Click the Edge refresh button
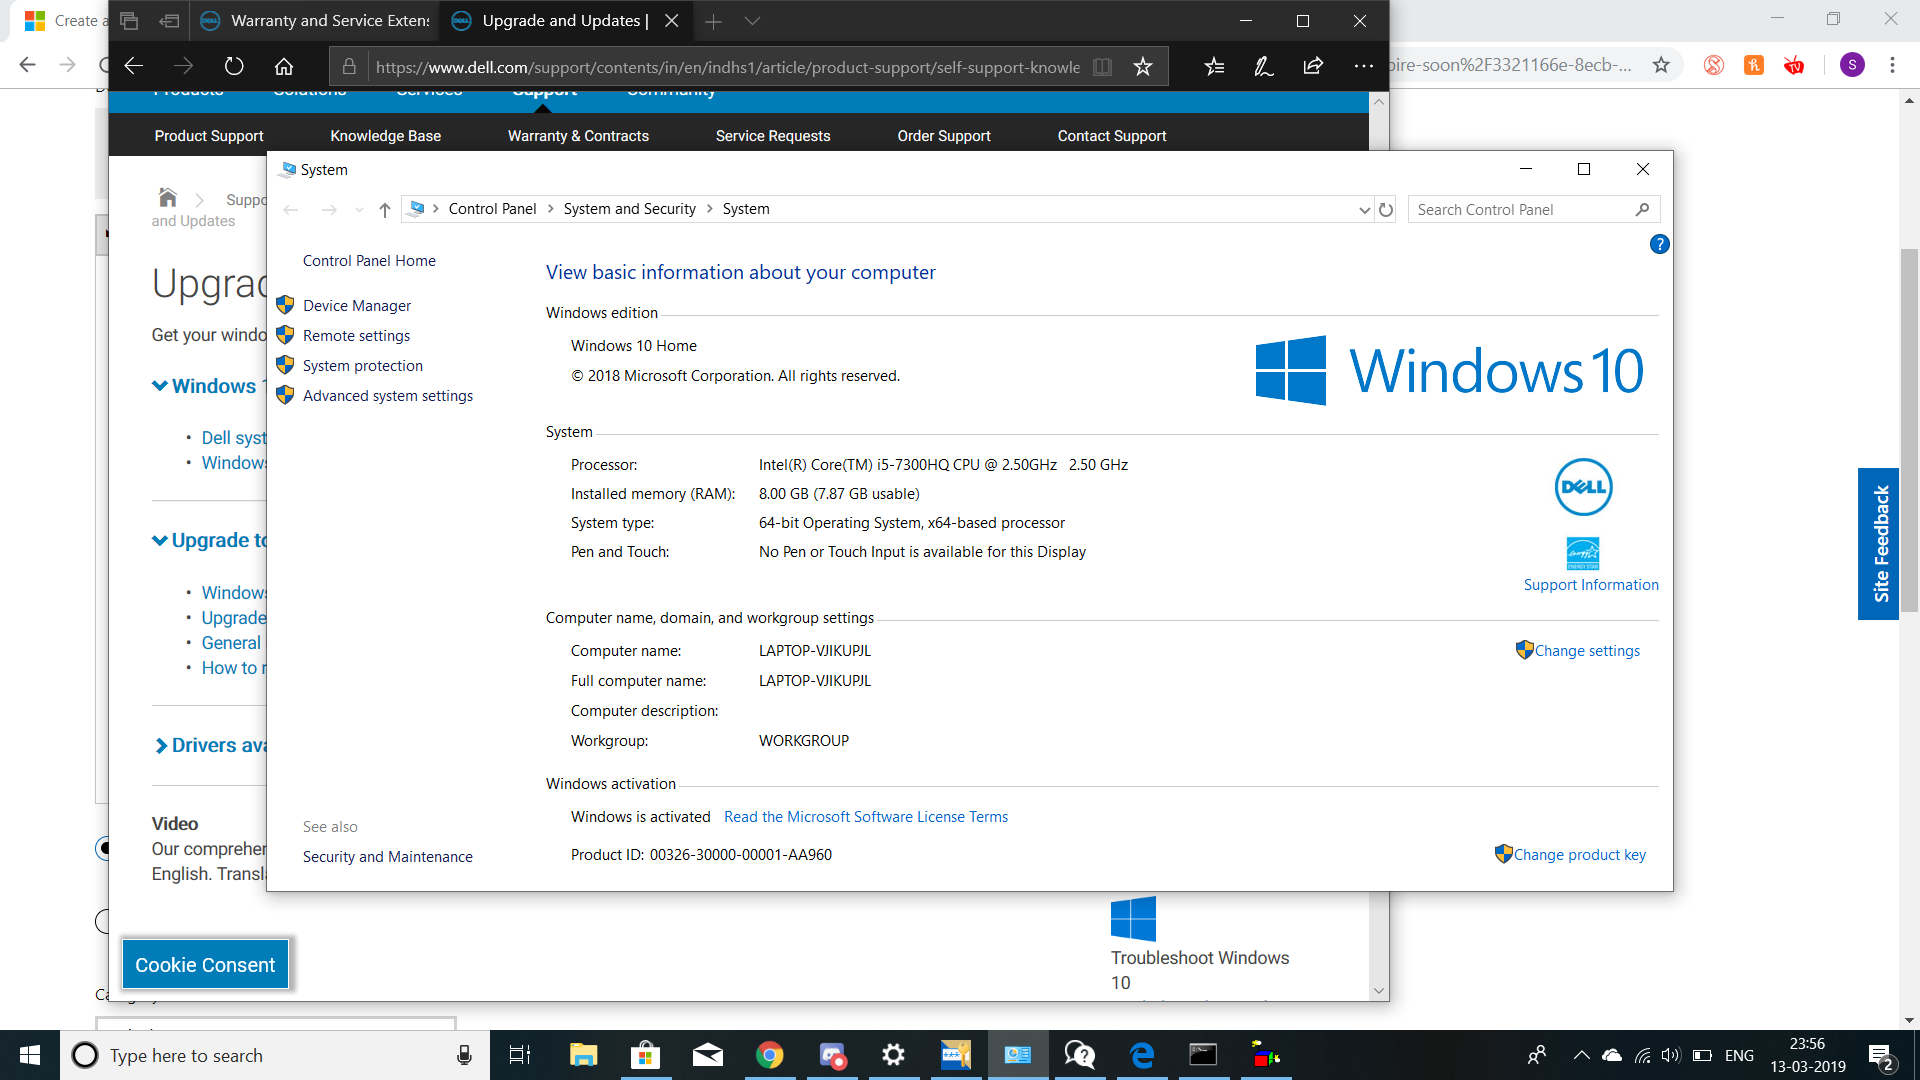The height and width of the screenshot is (1080, 1920). [x=234, y=66]
